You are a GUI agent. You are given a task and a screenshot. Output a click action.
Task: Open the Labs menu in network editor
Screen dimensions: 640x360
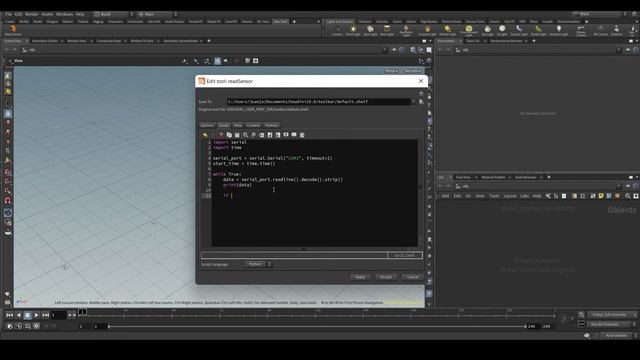point(524,196)
